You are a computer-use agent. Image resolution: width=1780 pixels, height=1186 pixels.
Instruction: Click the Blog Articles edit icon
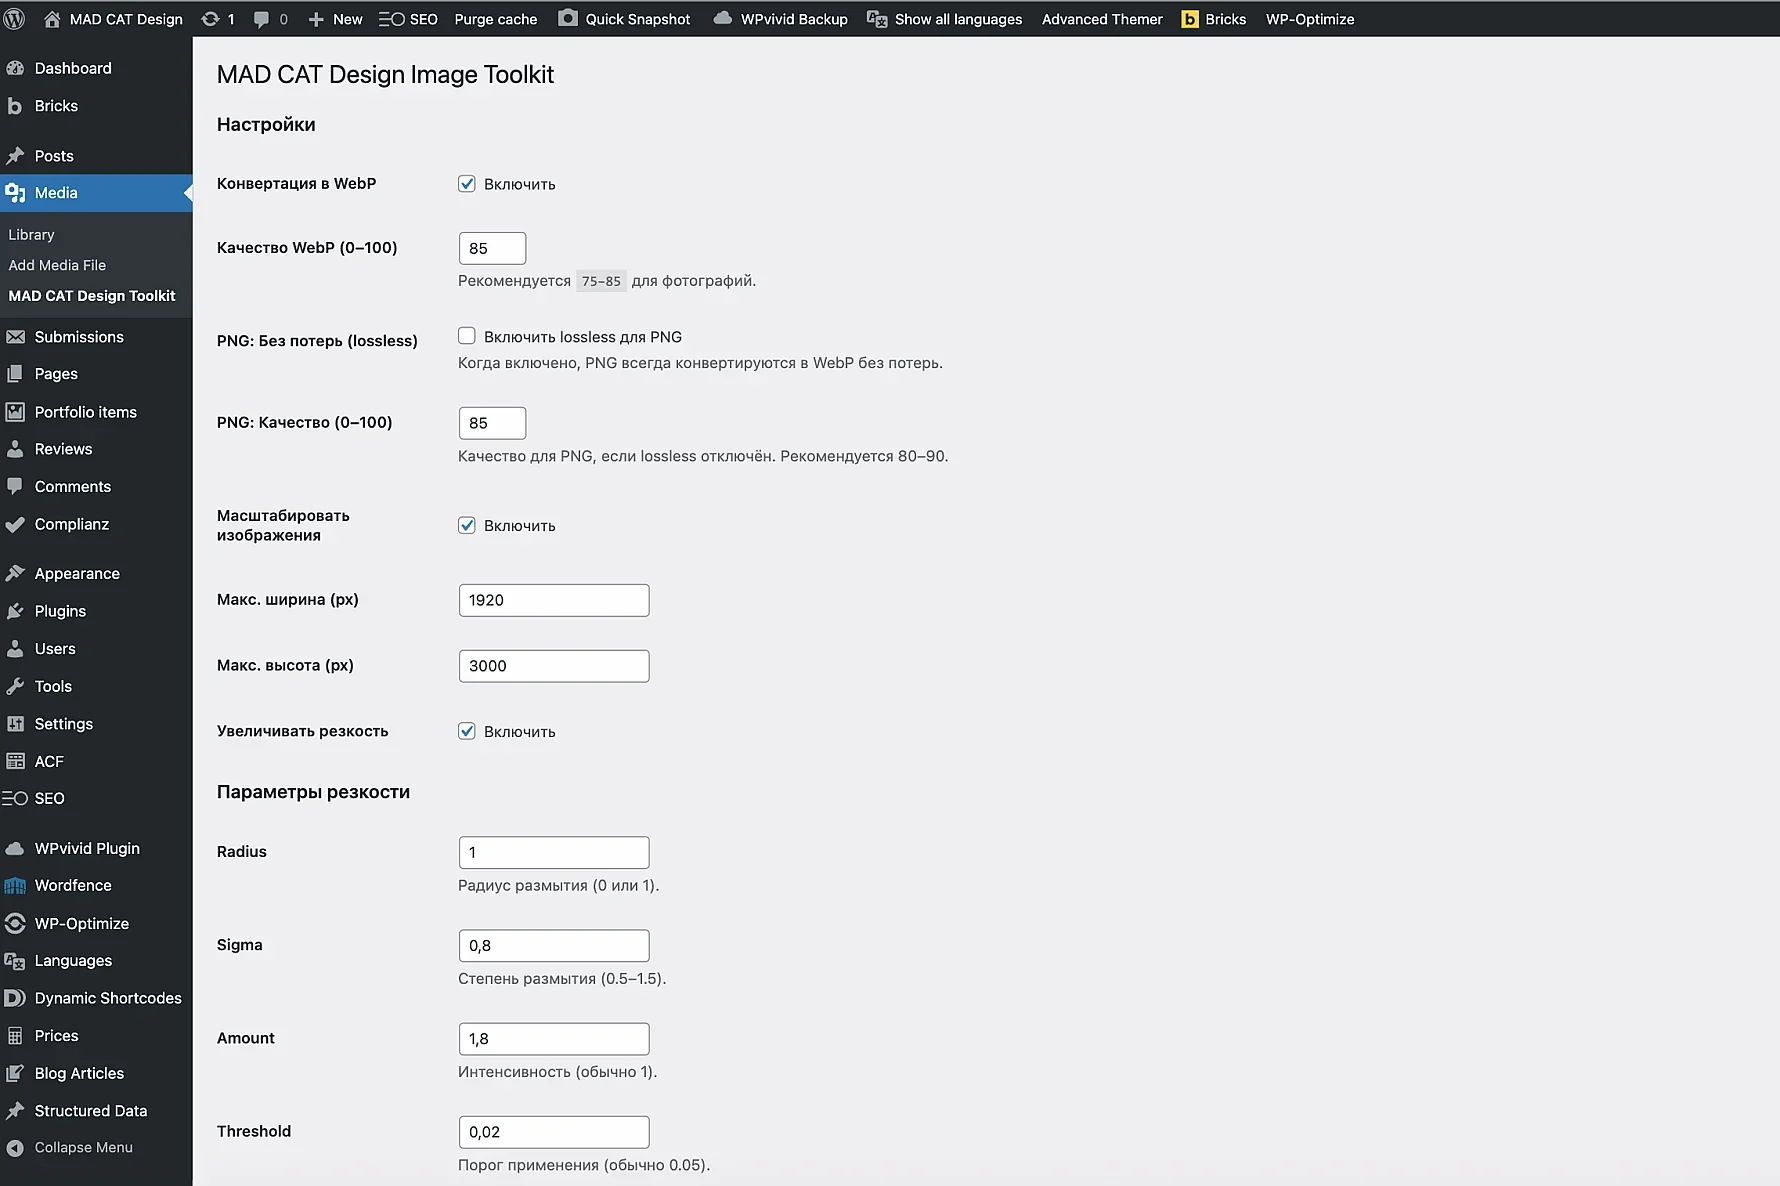point(15,1073)
